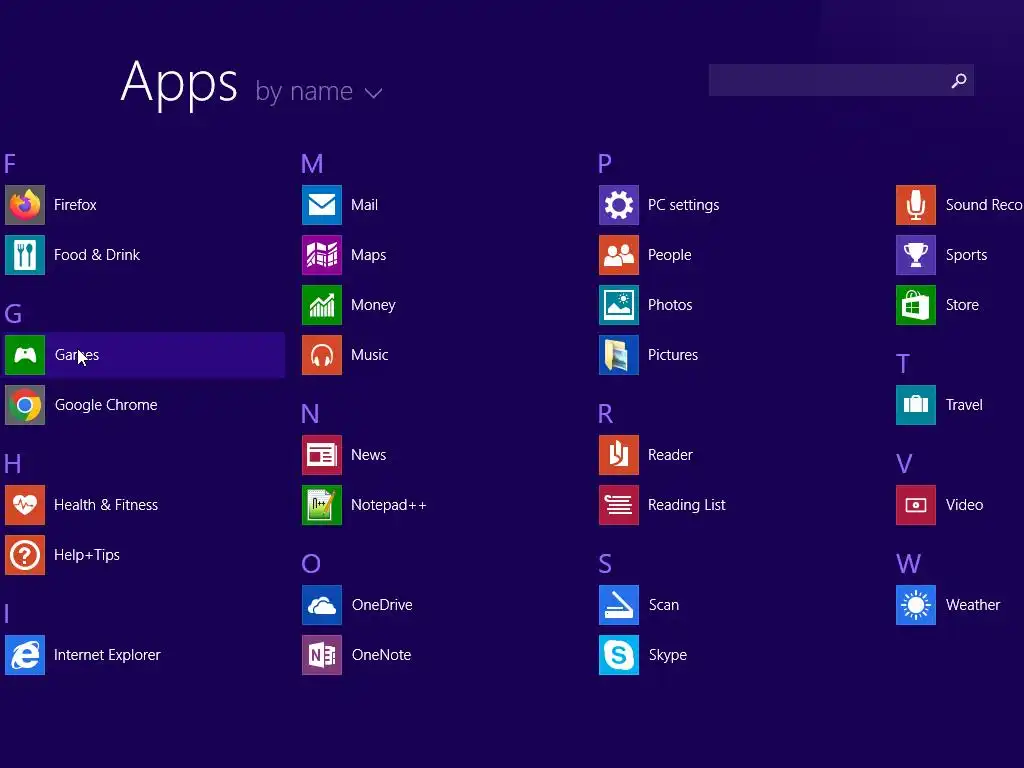Click the W group letter header

(x=908, y=564)
